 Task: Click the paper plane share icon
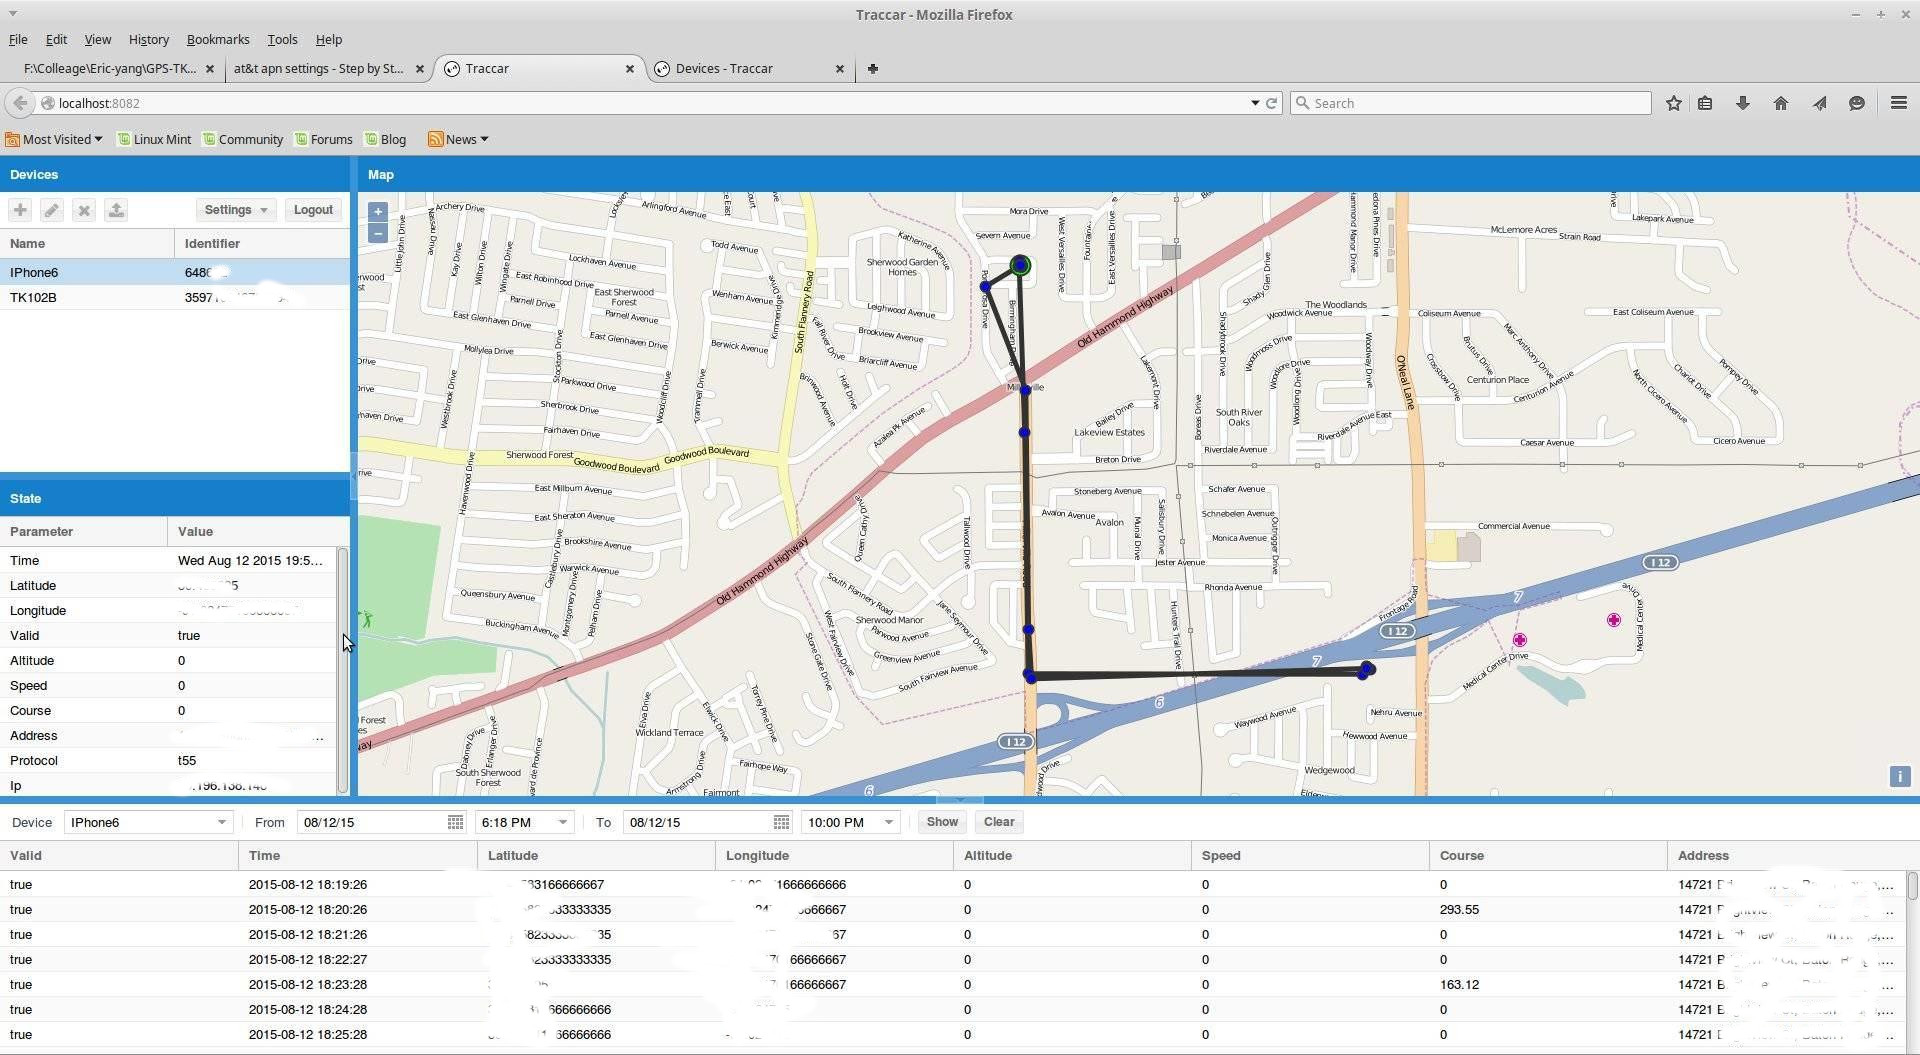(x=1819, y=103)
